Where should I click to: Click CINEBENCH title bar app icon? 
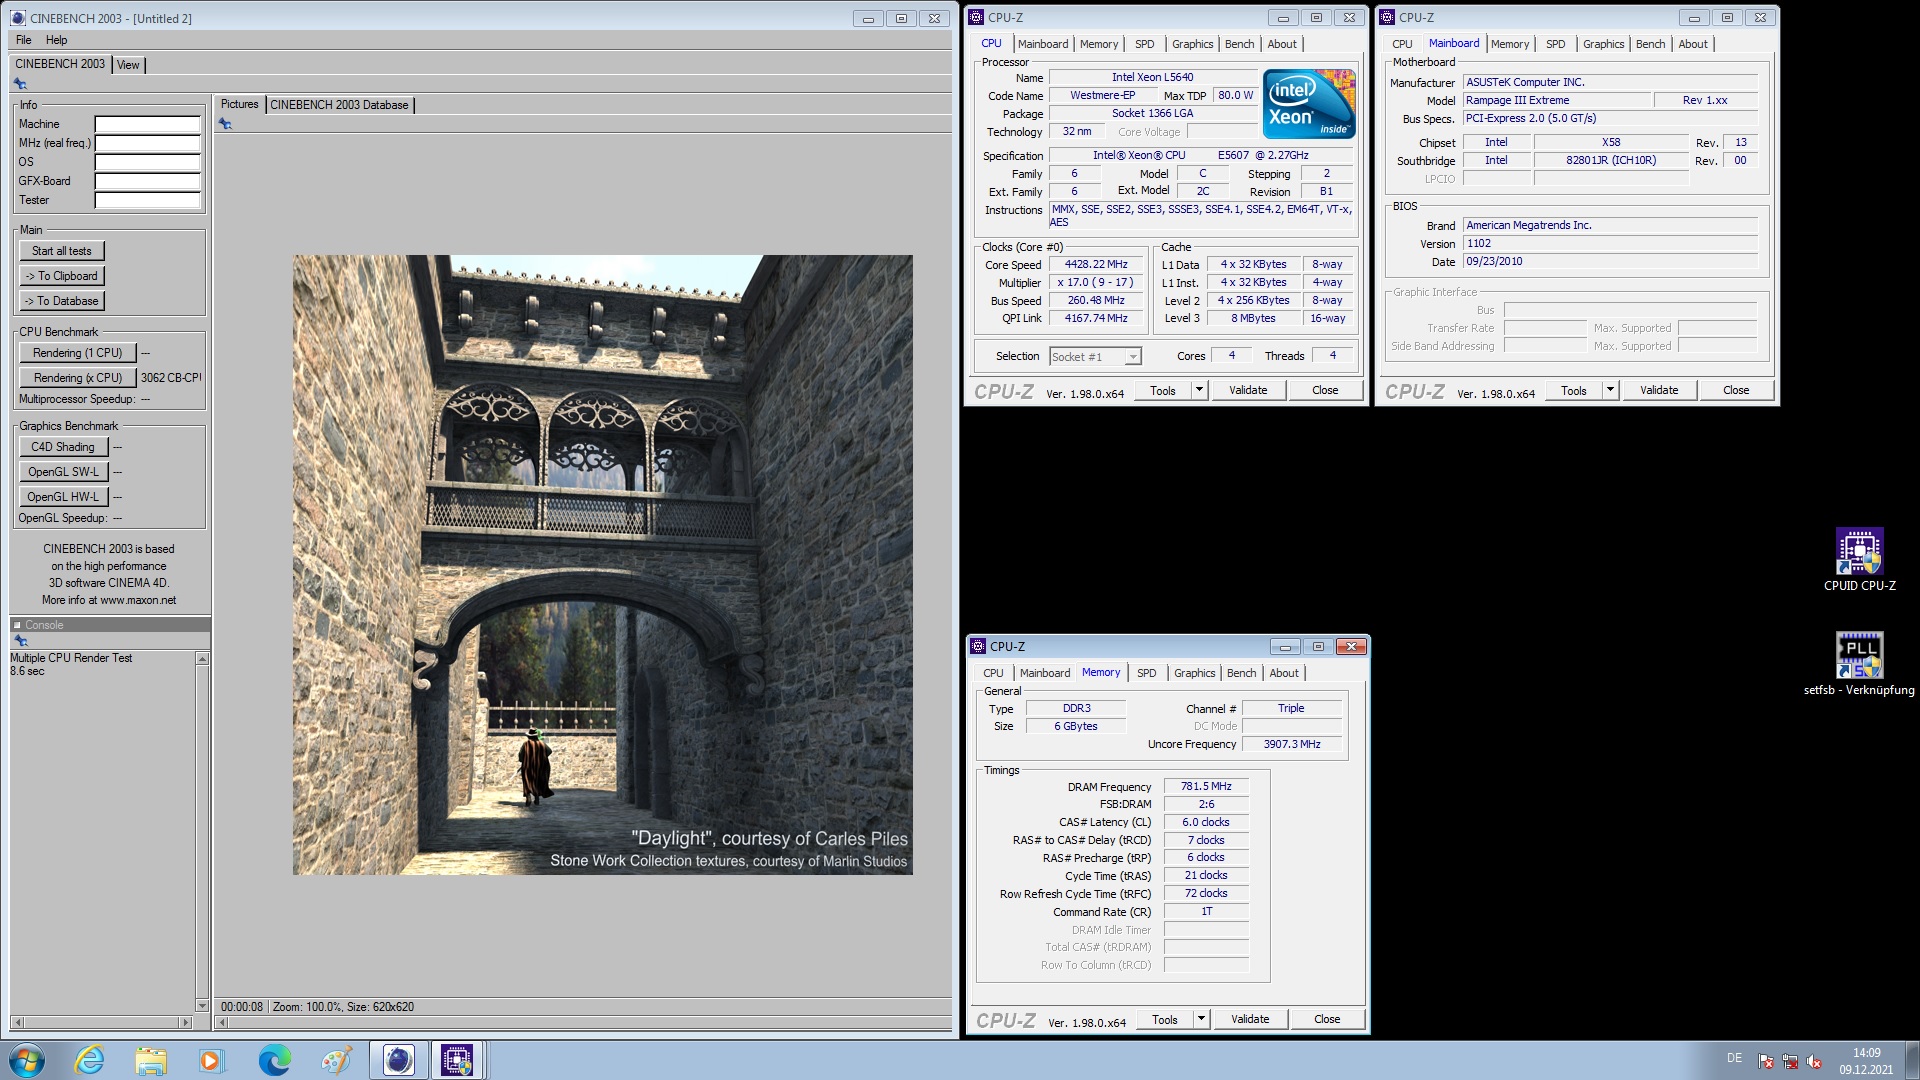point(18,18)
